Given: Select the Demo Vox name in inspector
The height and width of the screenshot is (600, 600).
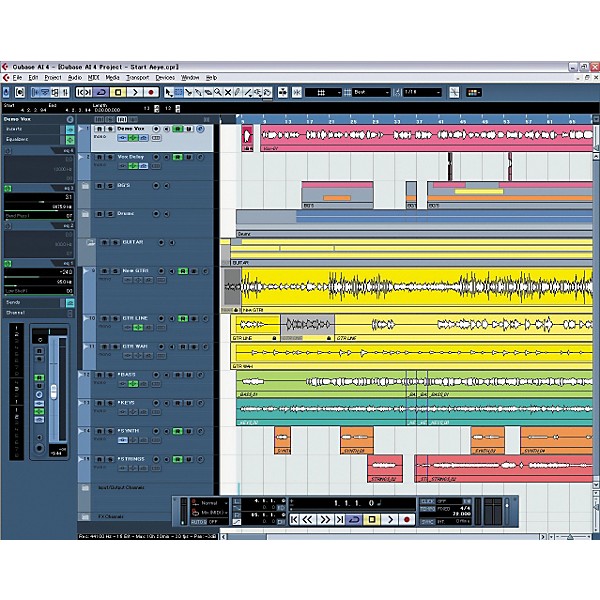Looking at the screenshot, I should [x=18, y=119].
